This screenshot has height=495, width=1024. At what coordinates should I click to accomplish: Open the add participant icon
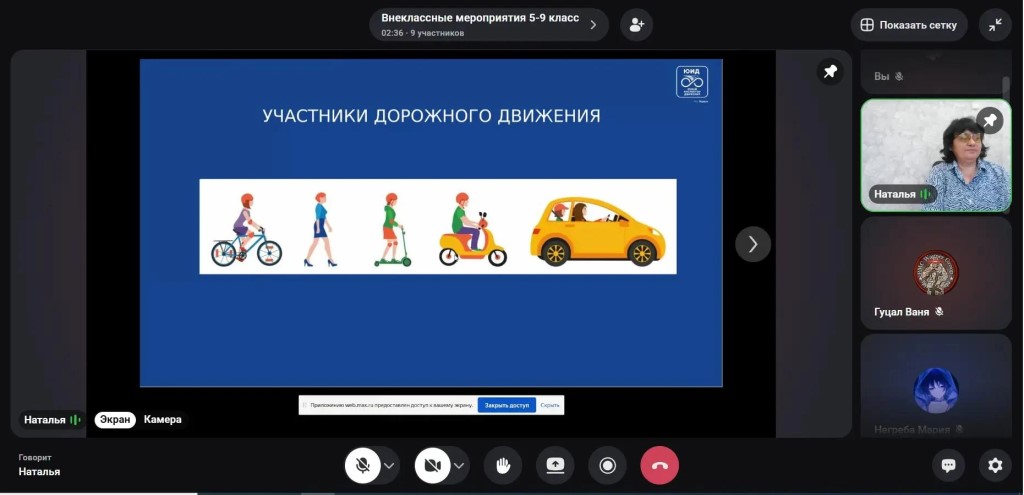(636, 25)
